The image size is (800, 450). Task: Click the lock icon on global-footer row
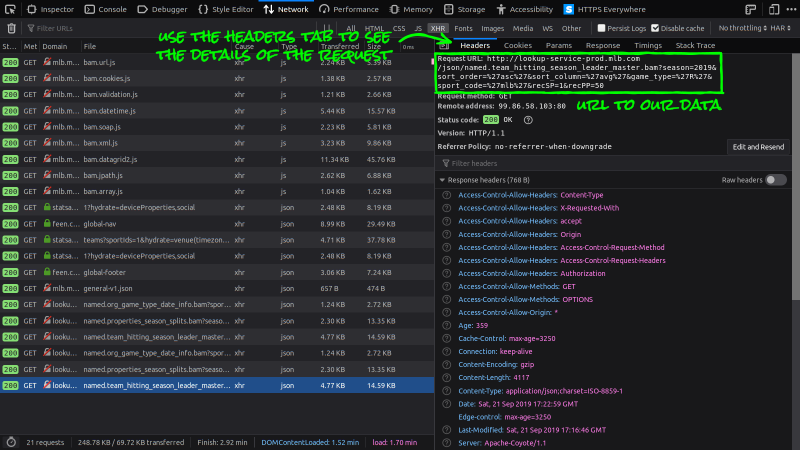(x=47, y=272)
